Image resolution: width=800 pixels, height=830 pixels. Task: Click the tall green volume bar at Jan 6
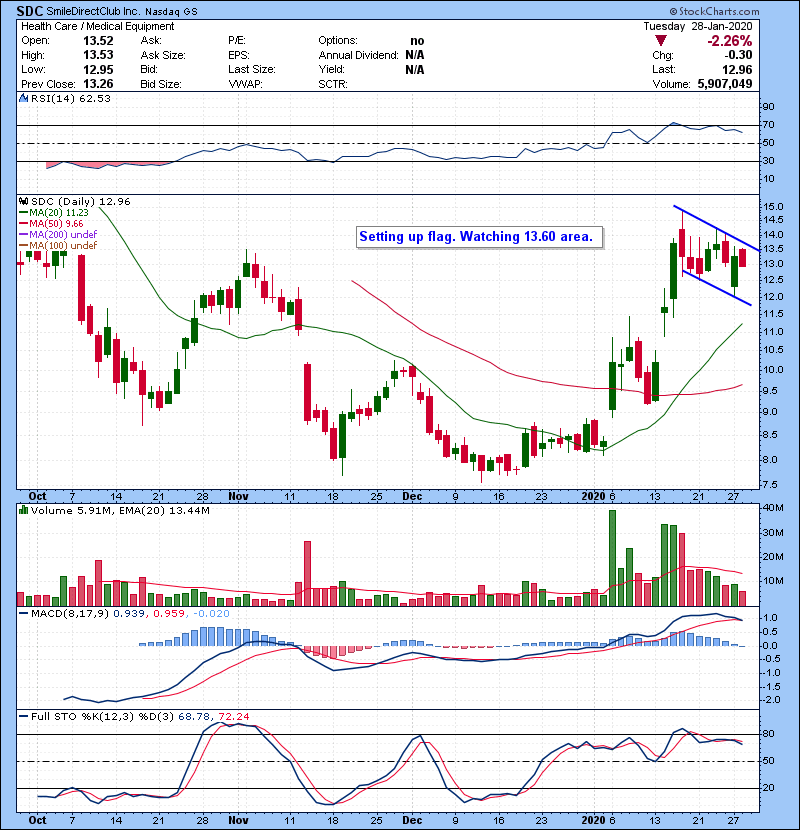point(613,558)
